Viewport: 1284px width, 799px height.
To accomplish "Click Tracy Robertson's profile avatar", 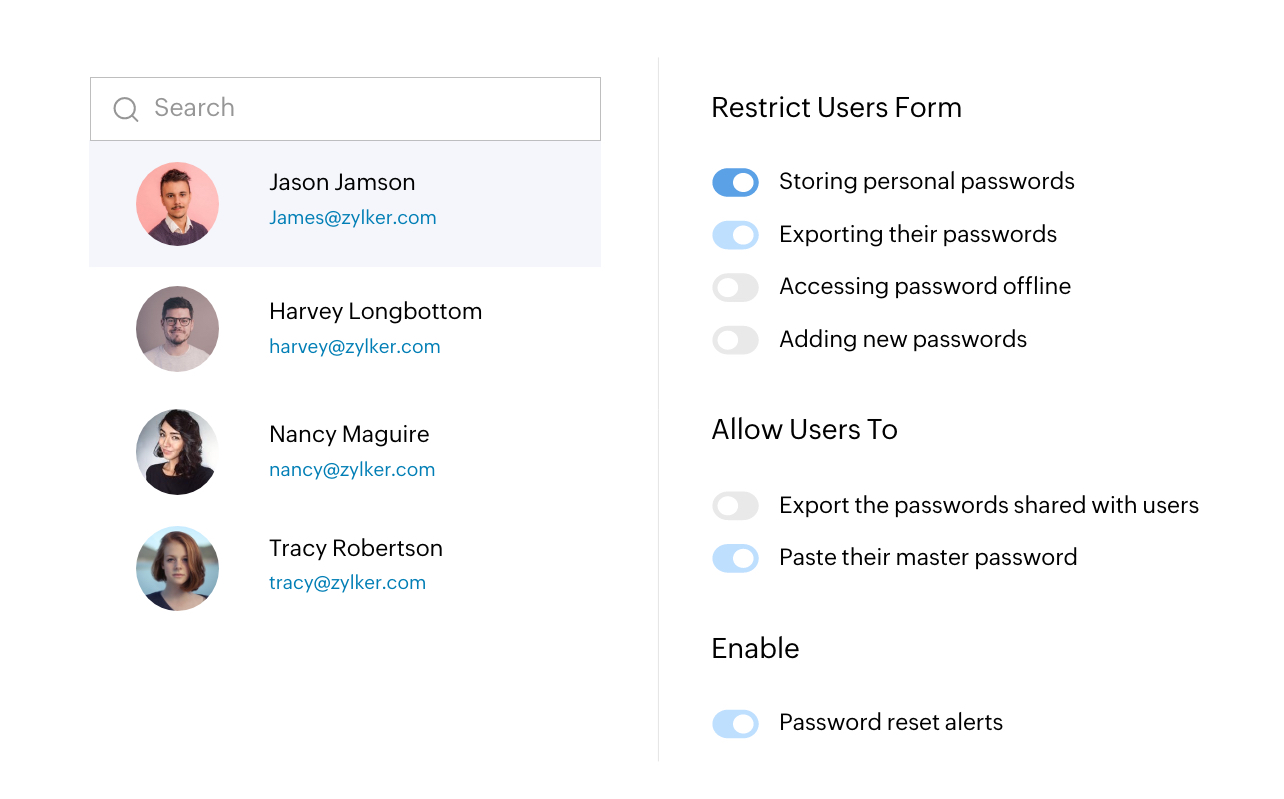I will click(177, 568).
